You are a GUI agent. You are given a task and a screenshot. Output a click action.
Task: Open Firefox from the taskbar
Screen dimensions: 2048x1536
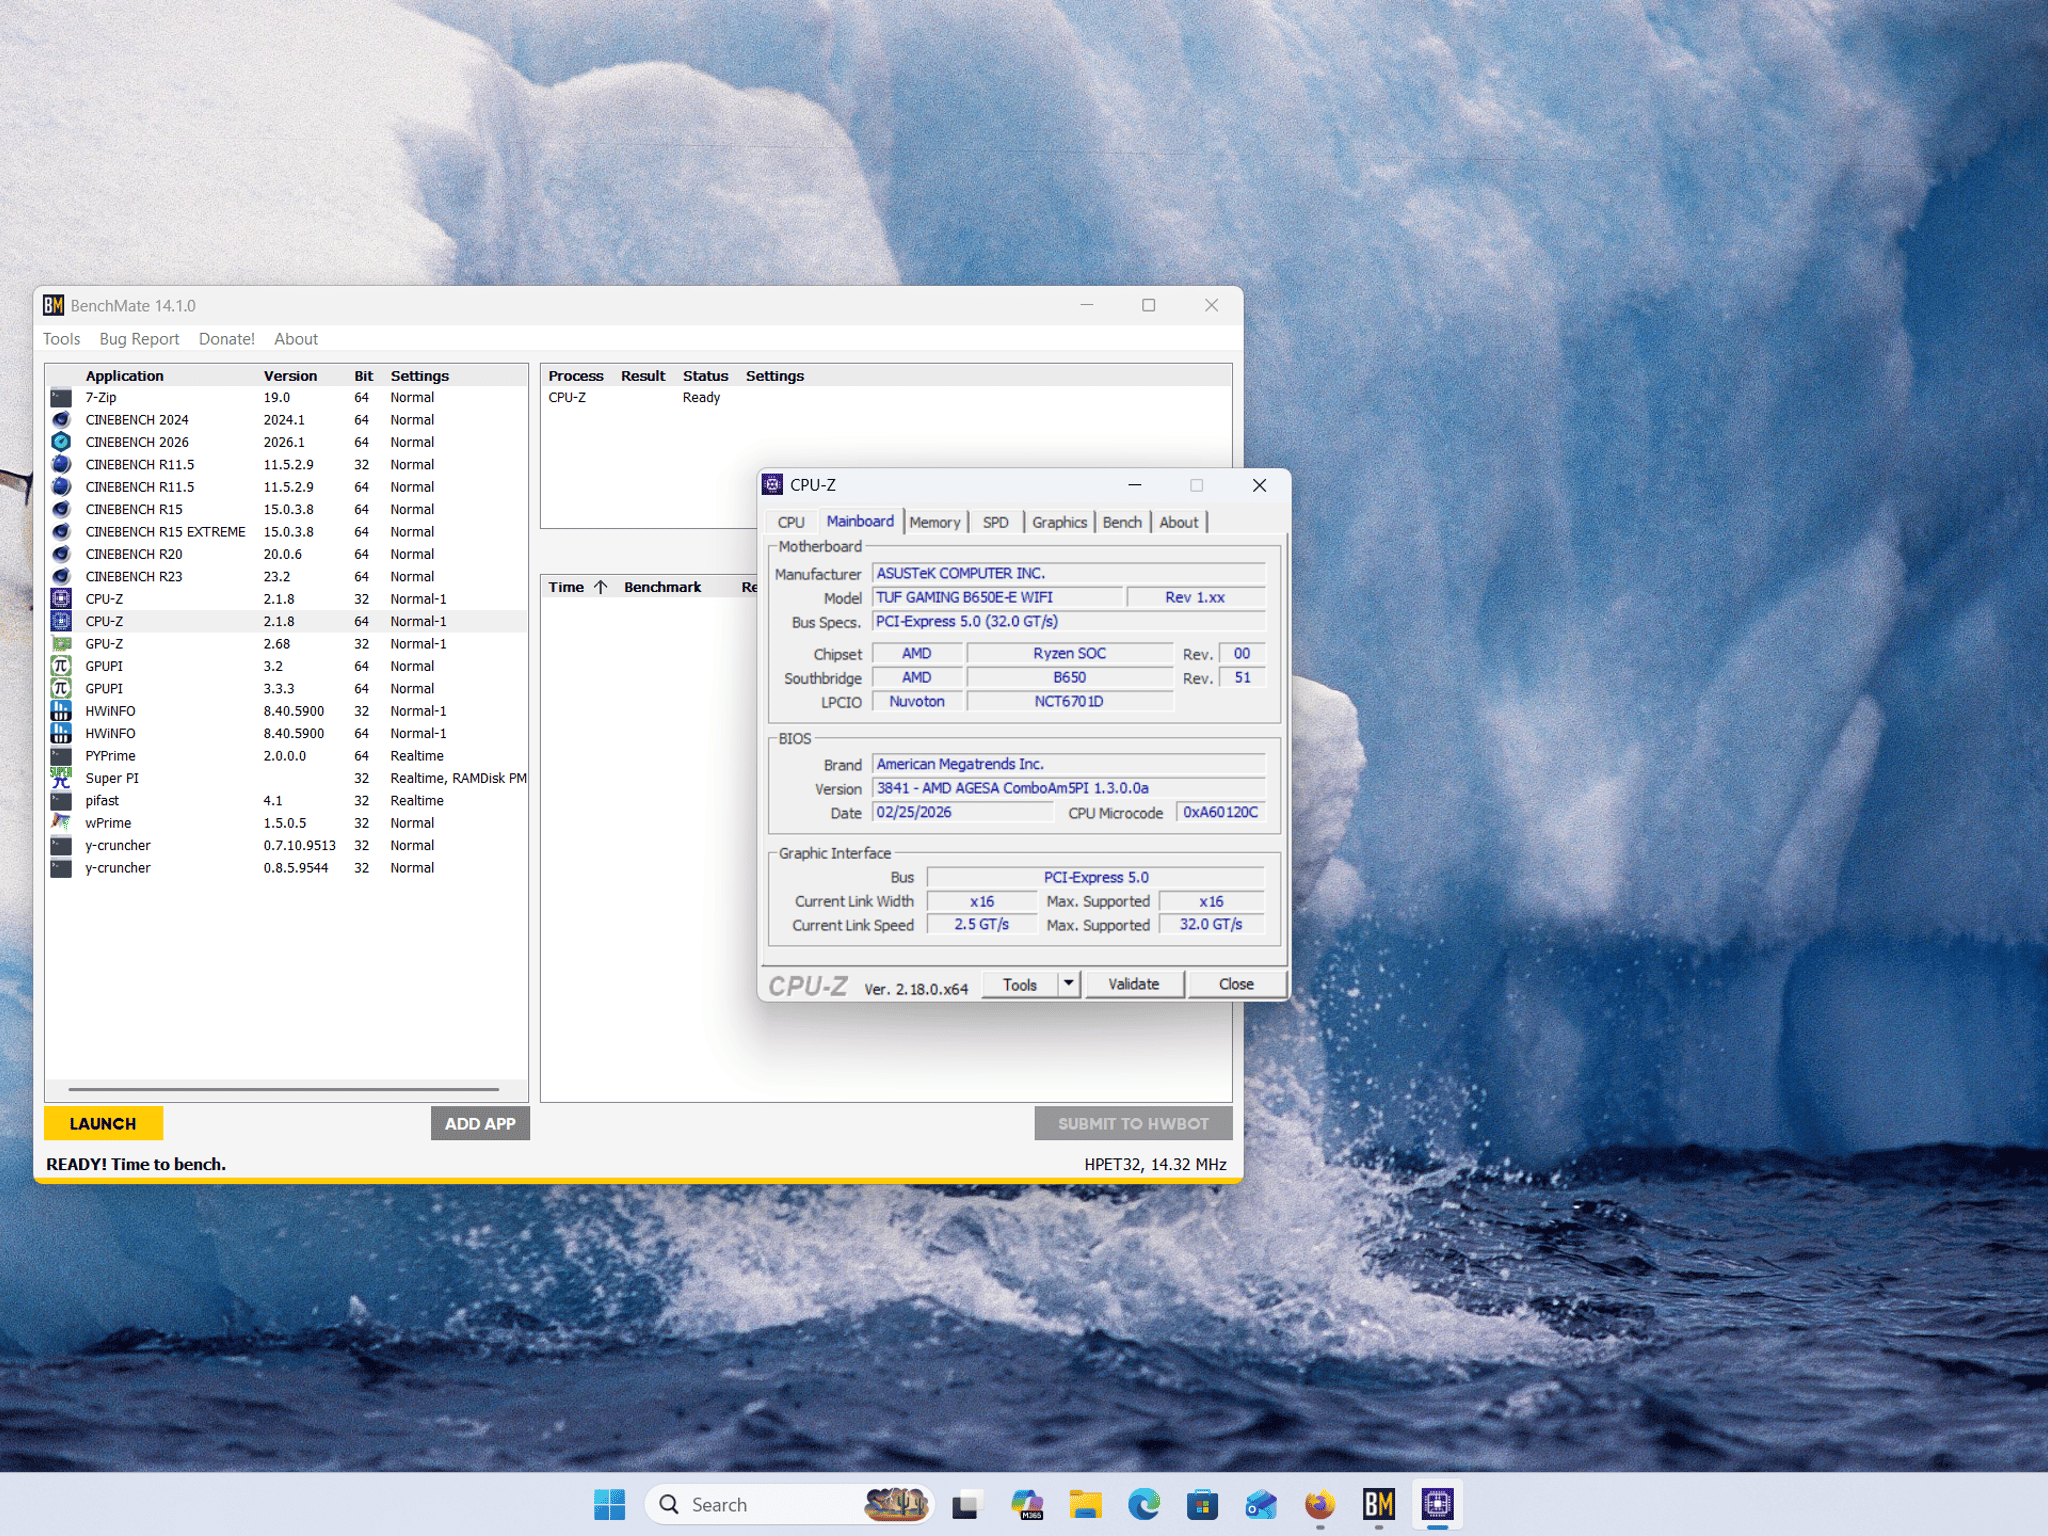coord(1320,1503)
